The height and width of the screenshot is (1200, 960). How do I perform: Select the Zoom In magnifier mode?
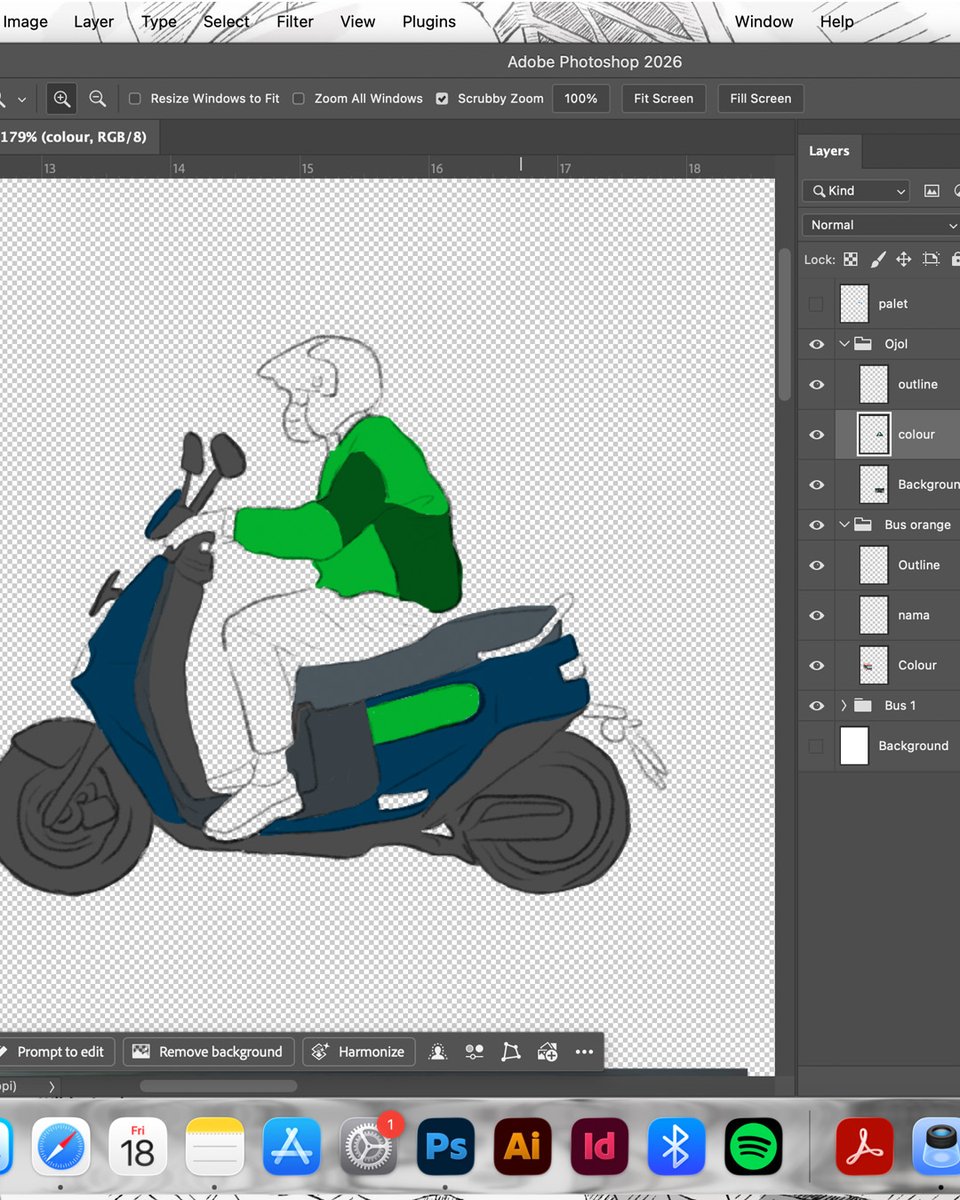(62, 98)
